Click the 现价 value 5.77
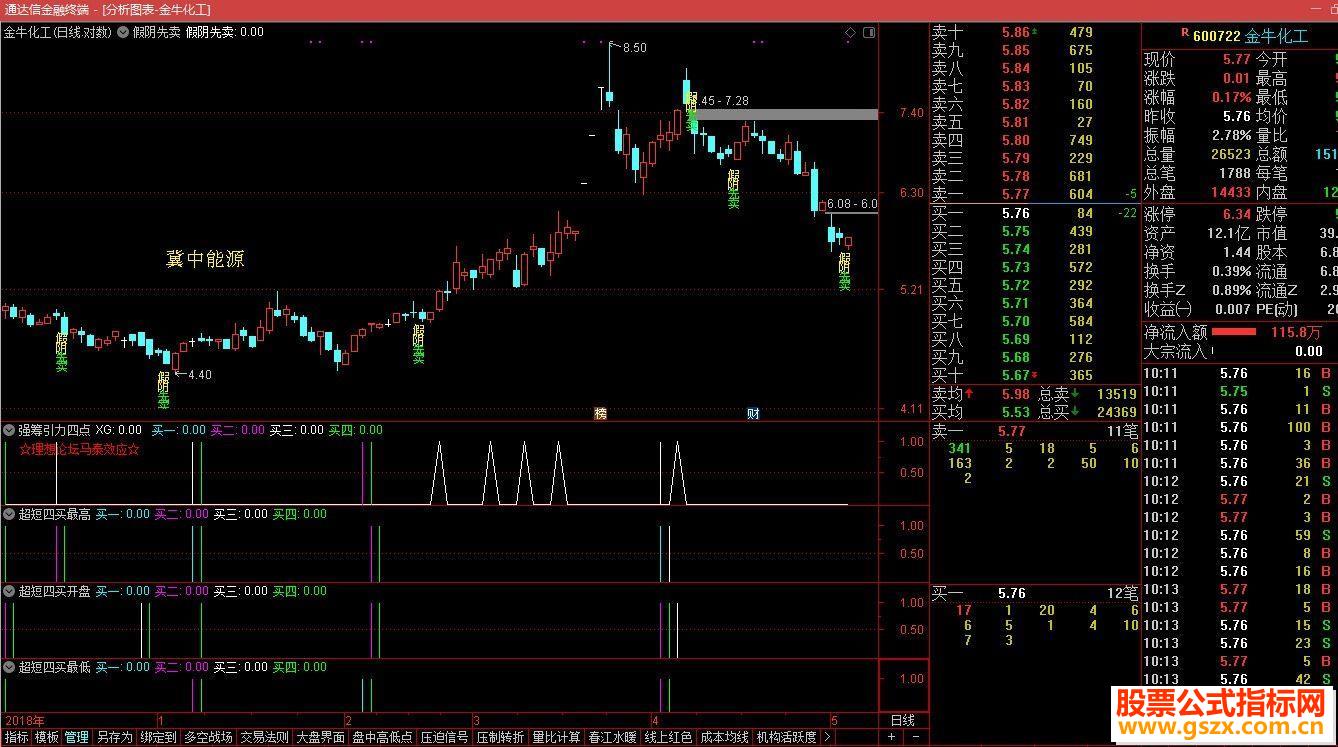This screenshot has width=1338, height=747. (x=1236, y=60)
